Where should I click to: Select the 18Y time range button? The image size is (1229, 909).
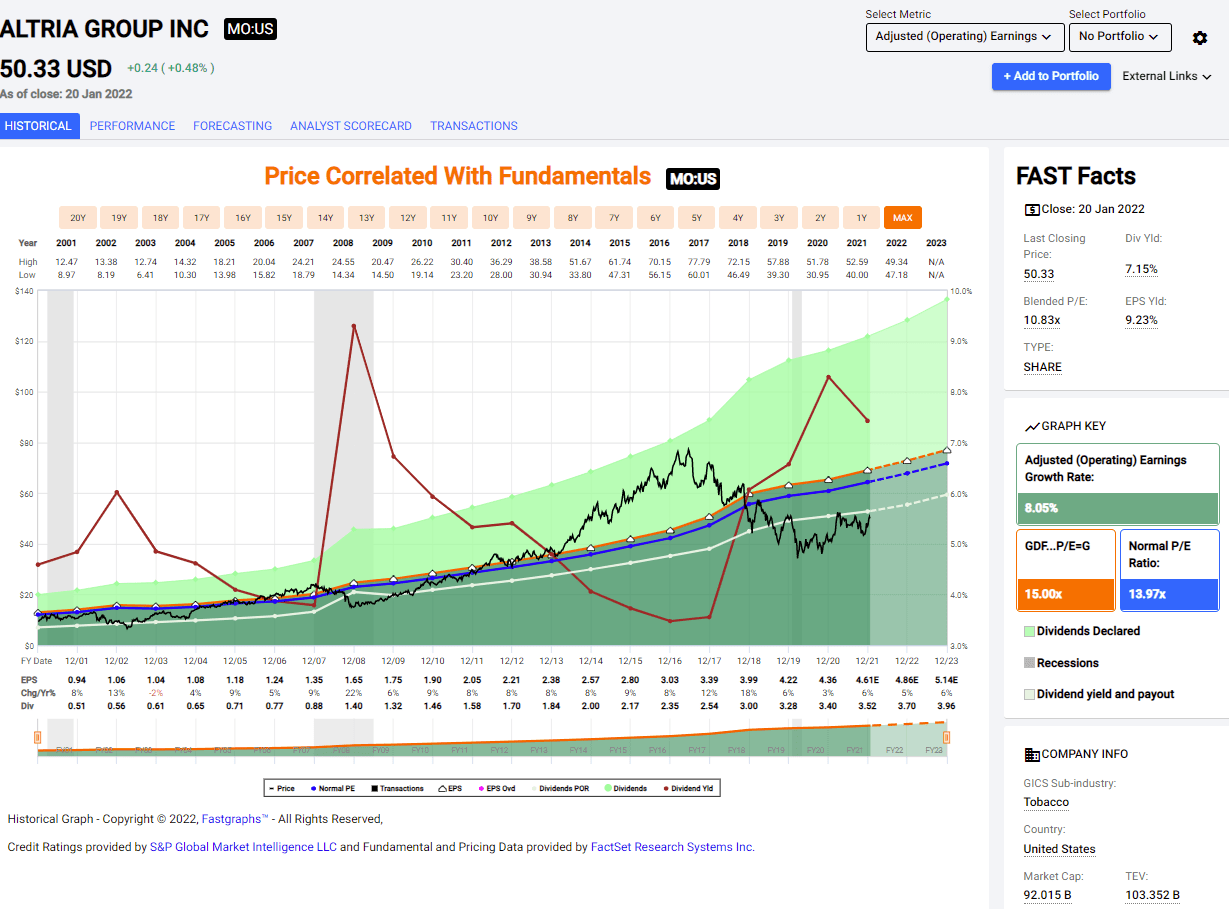pyautogui.click(x=160, y=218)
